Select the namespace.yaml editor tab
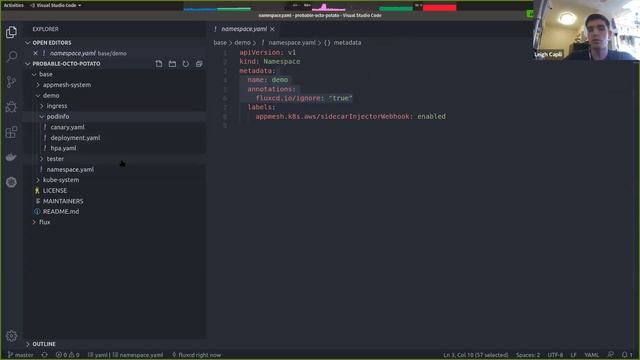640x360 pixels. pyautogui.click(x=244, y=29)
